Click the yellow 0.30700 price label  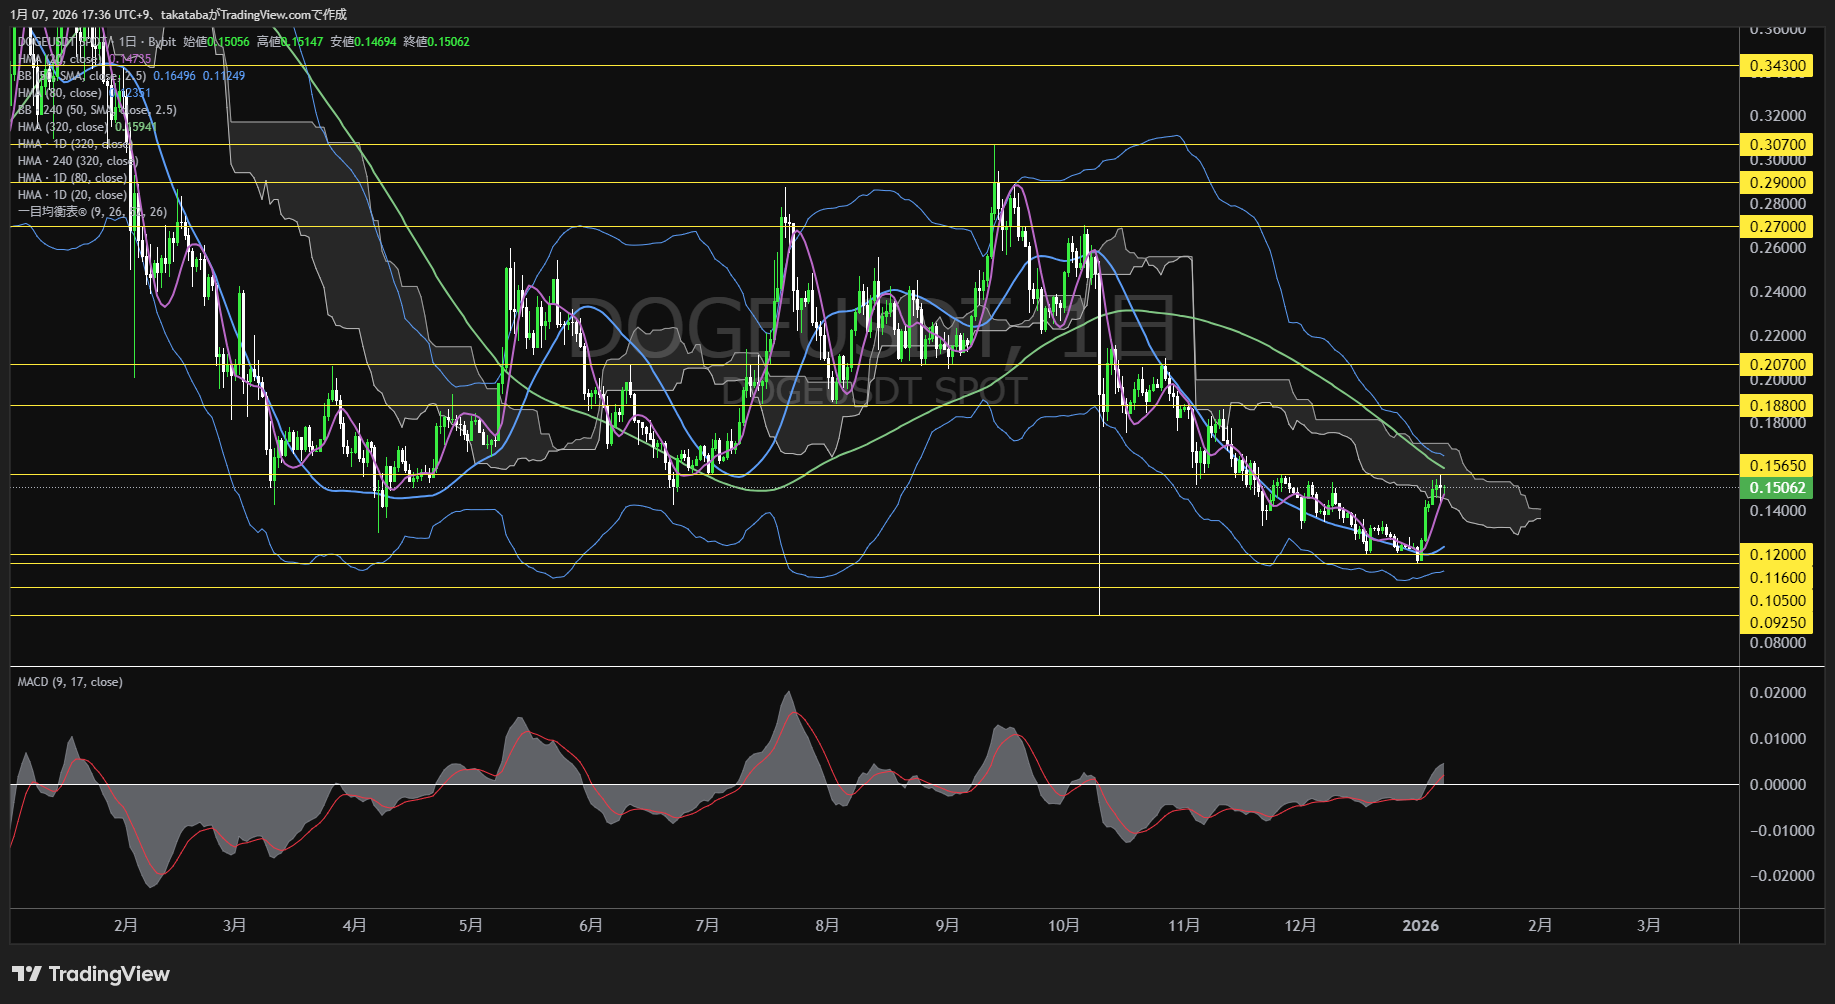pyautogui.click(x=1777, y=145)
